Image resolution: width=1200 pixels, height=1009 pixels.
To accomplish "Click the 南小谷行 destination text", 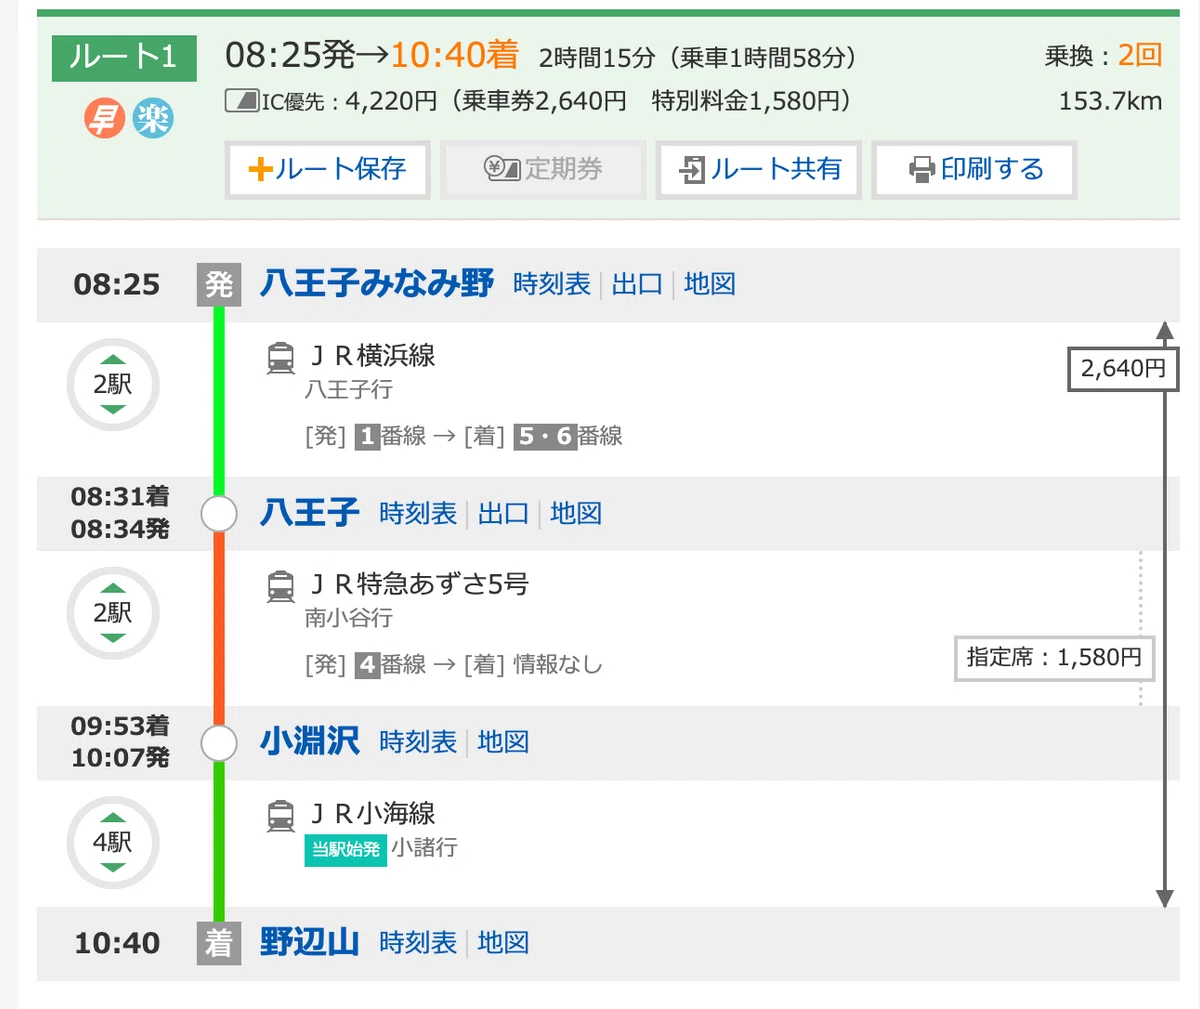I will click(349, 618).
